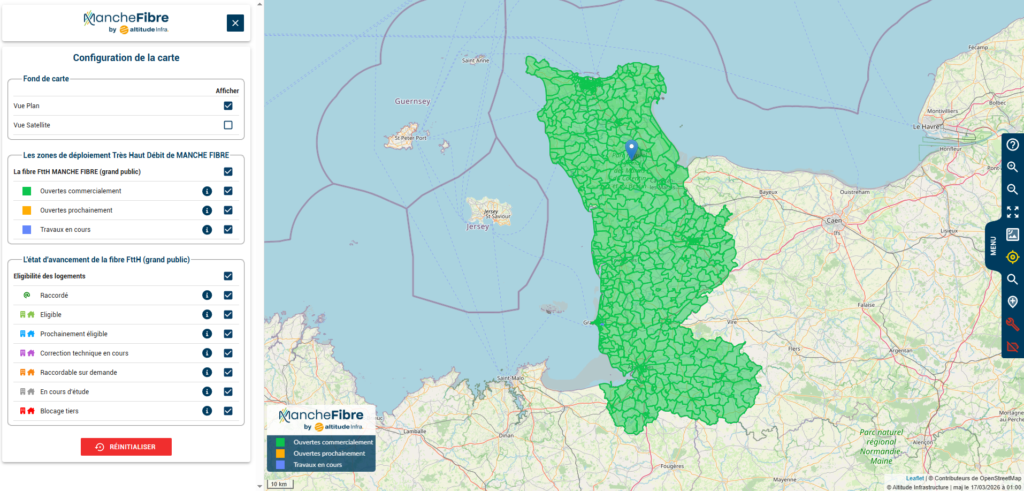Toggle the Travaux en cours layer checkbox
1024x491 pixels.
[228, 230]
